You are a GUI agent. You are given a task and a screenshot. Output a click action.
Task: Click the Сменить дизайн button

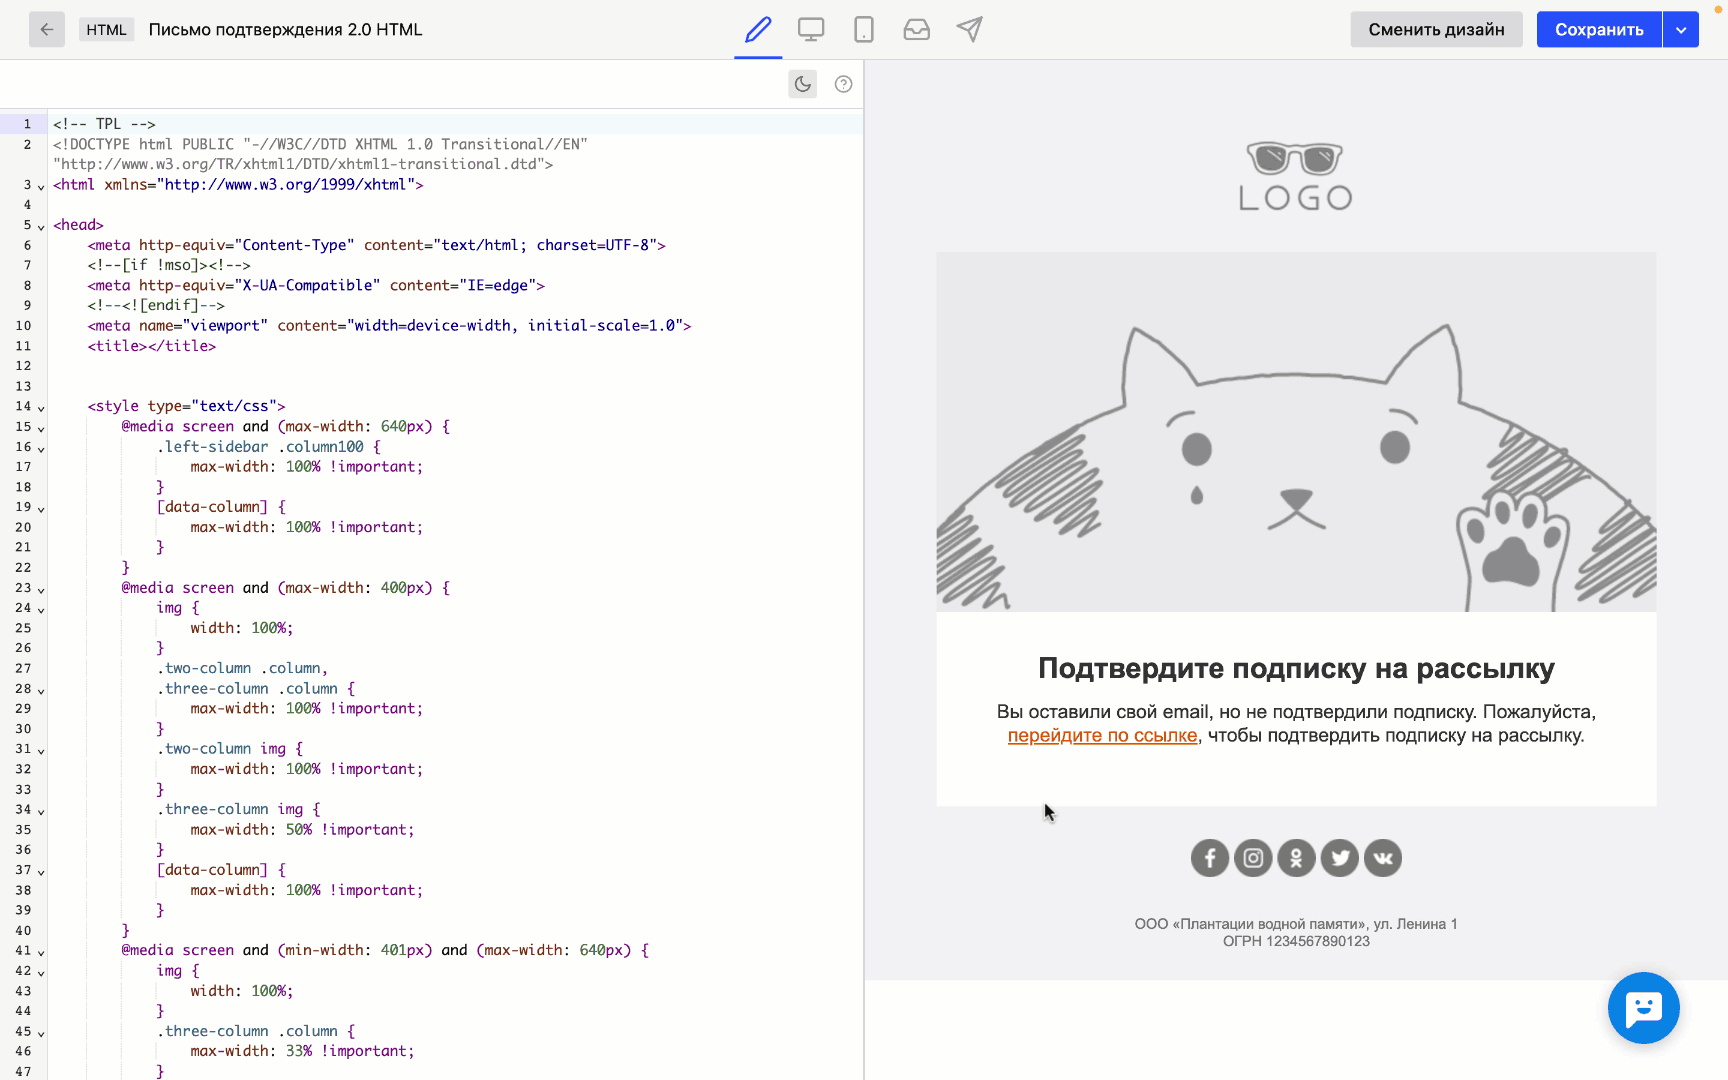point(1437,29)
